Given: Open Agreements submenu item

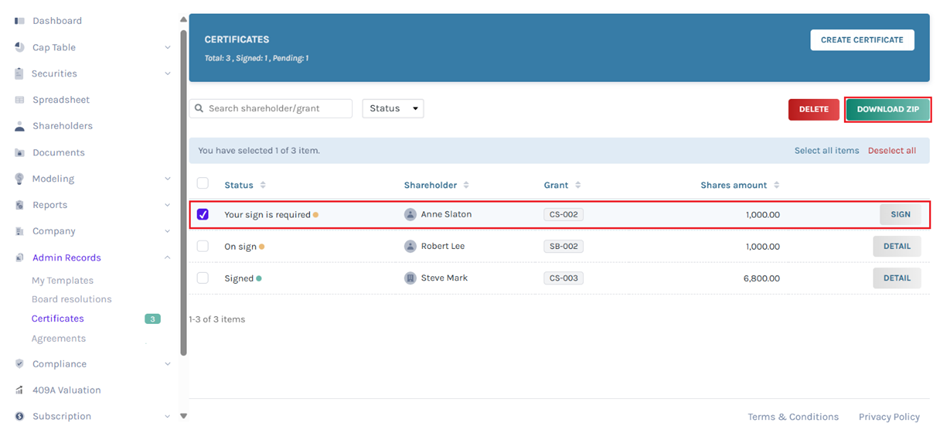Looking at the screenshot, I should (58, 339).
